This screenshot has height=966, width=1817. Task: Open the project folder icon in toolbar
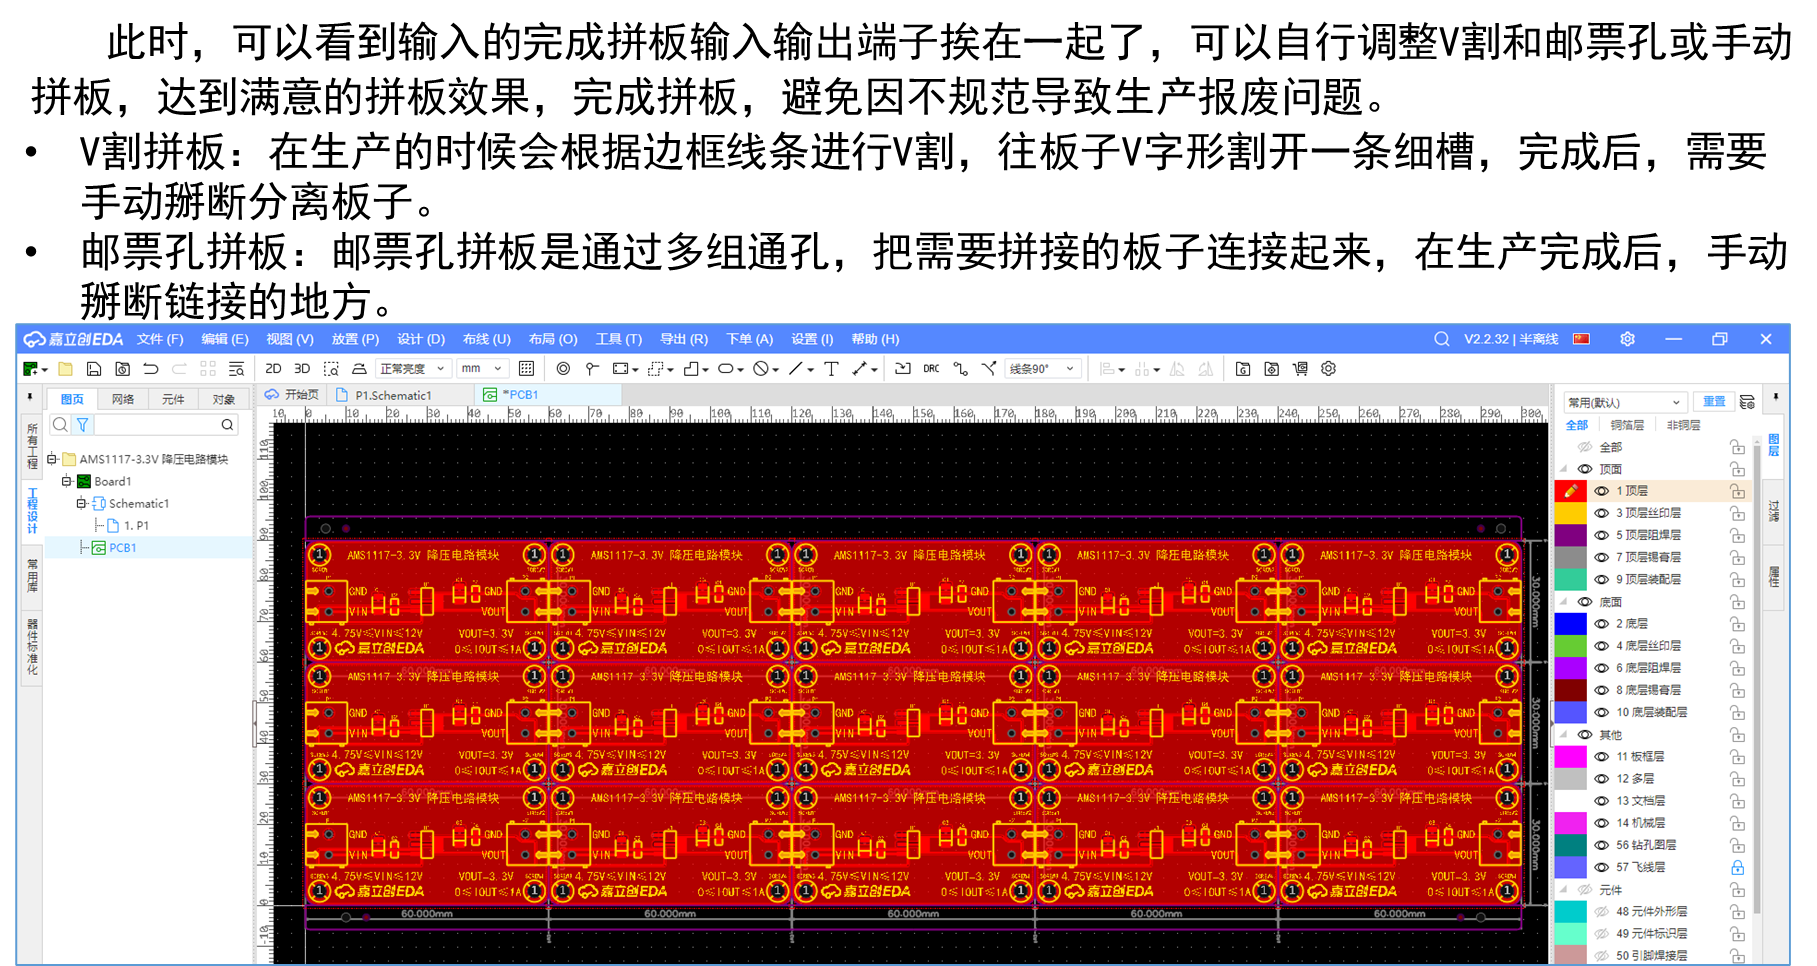click(65, 369)
